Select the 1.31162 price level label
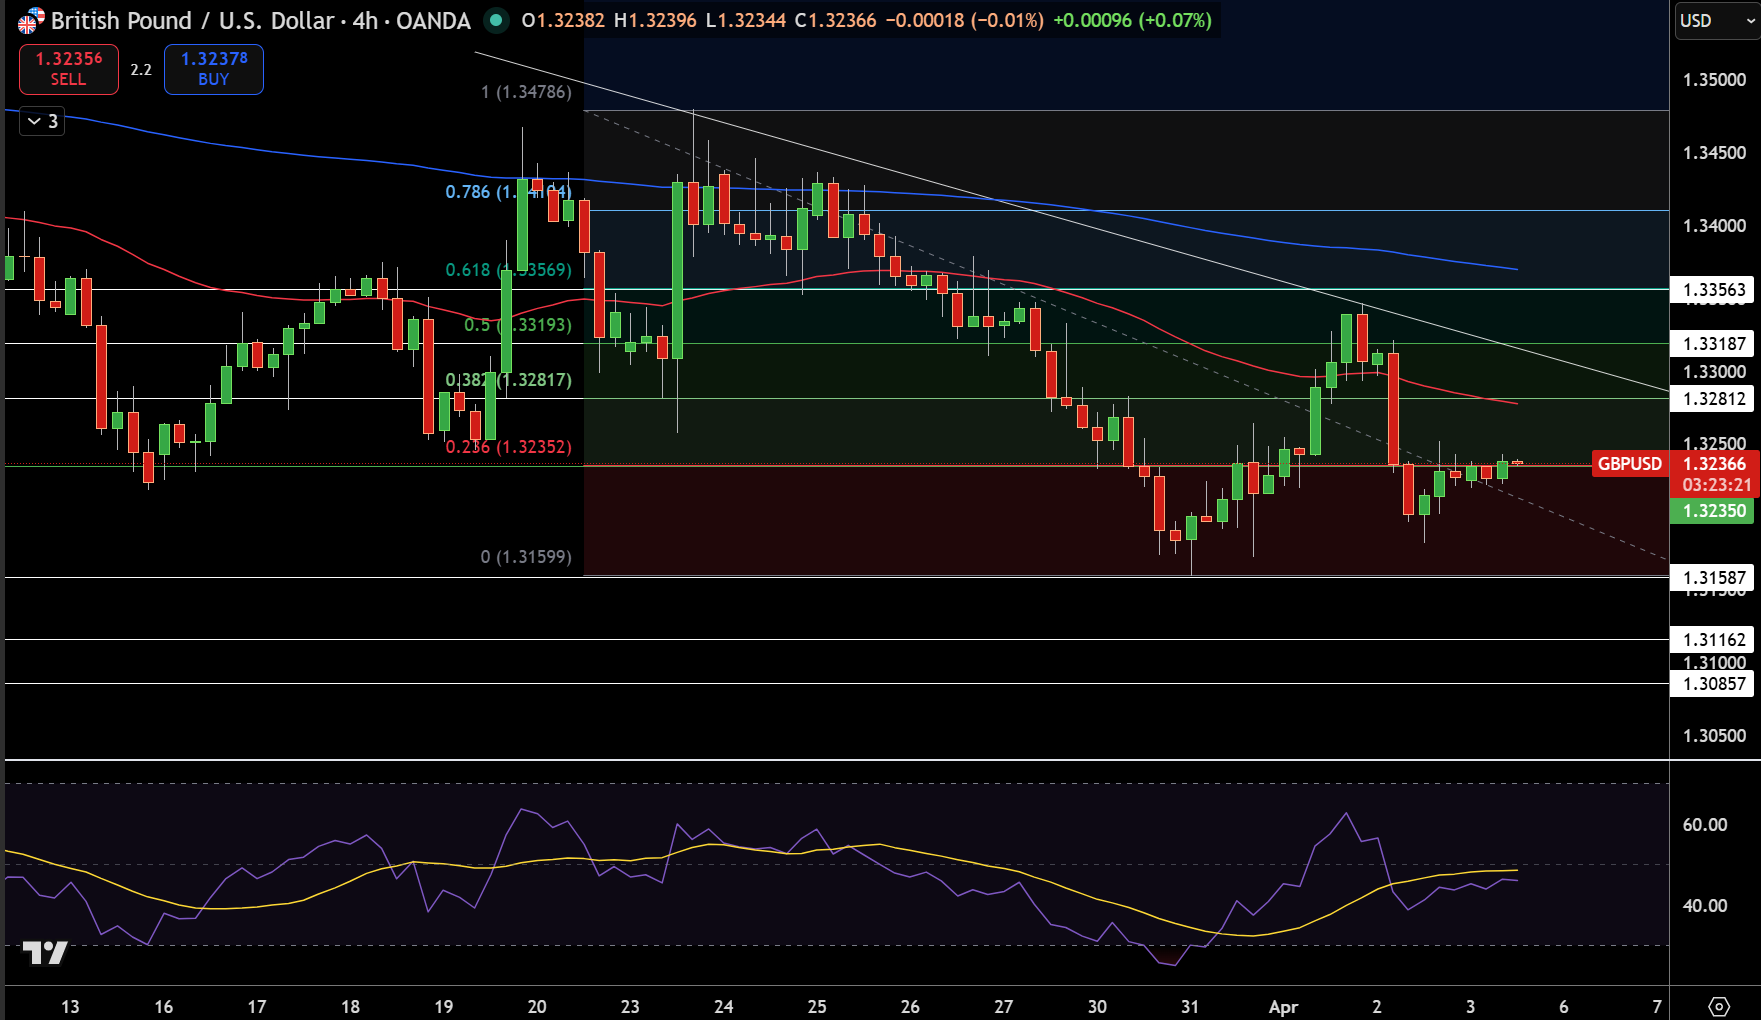 point(1714,640)
